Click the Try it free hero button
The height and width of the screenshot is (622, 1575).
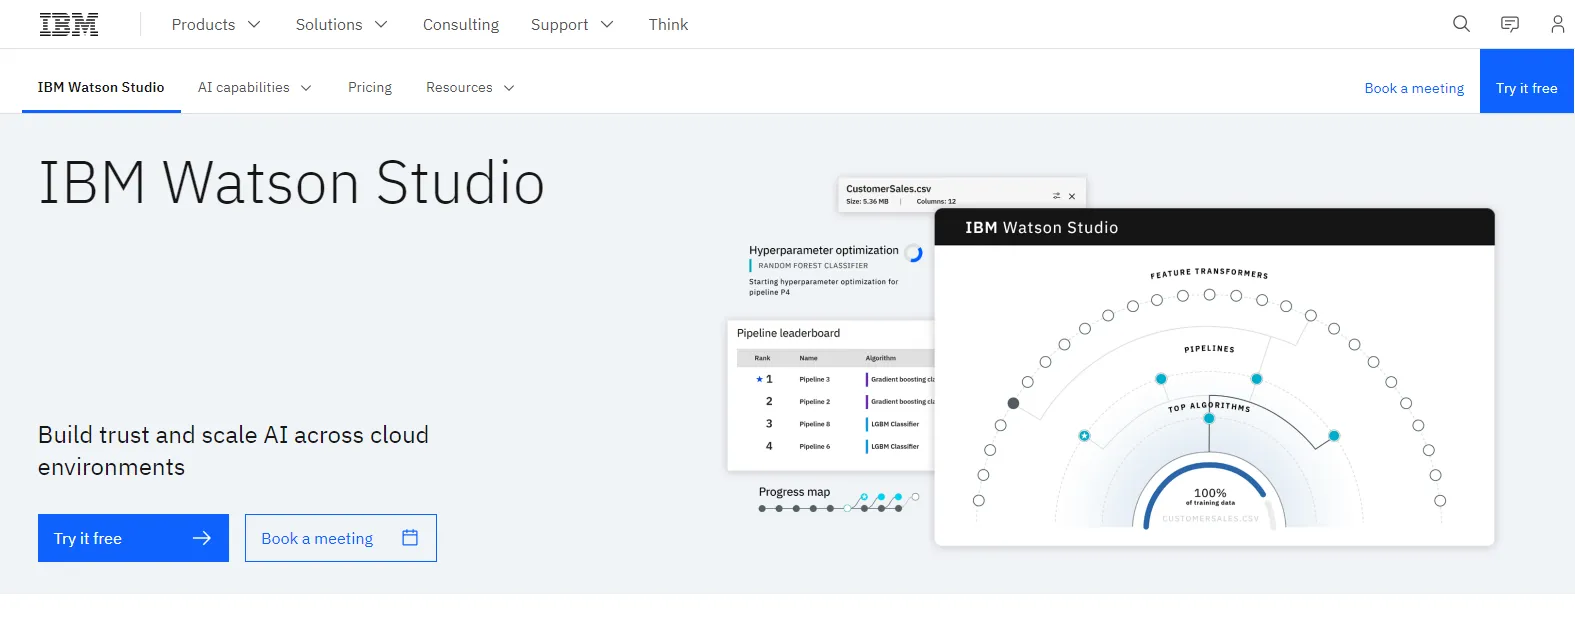tap(133, 538)
